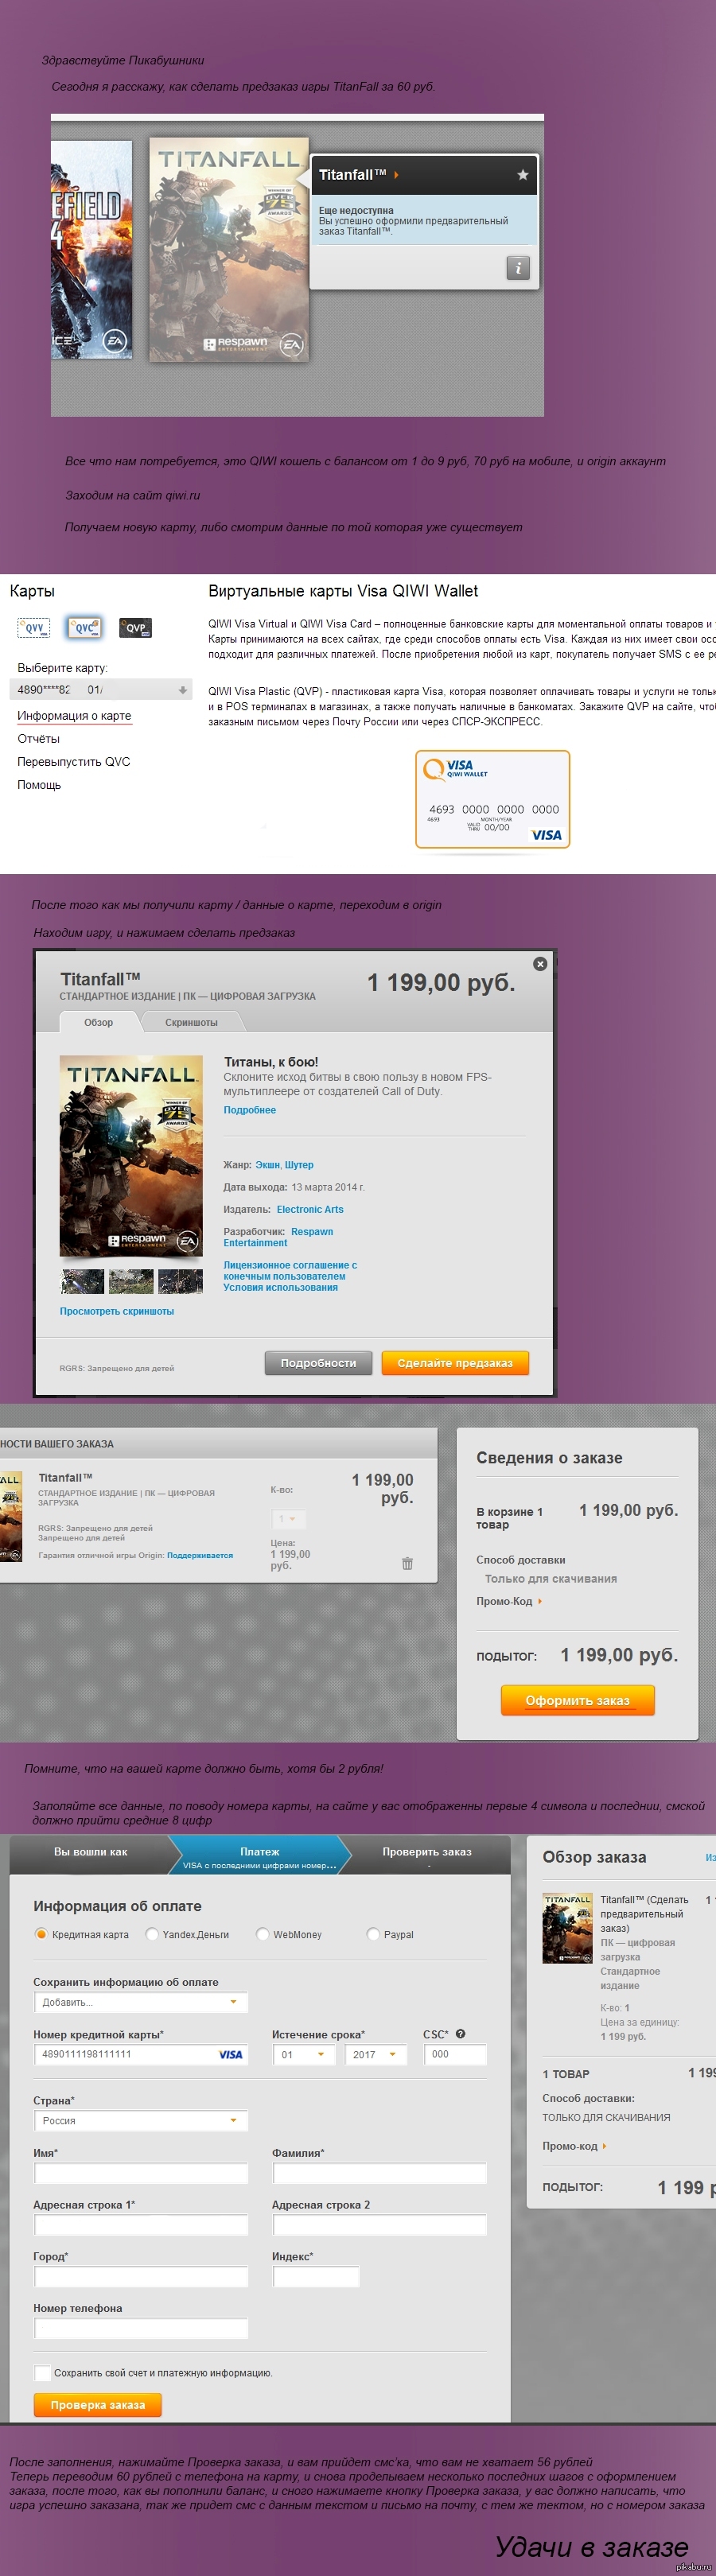The height and width of the screenshot is (2576, 716).
Task: Choose Yandex.Деньги payment method
Action: [153, 1934]
